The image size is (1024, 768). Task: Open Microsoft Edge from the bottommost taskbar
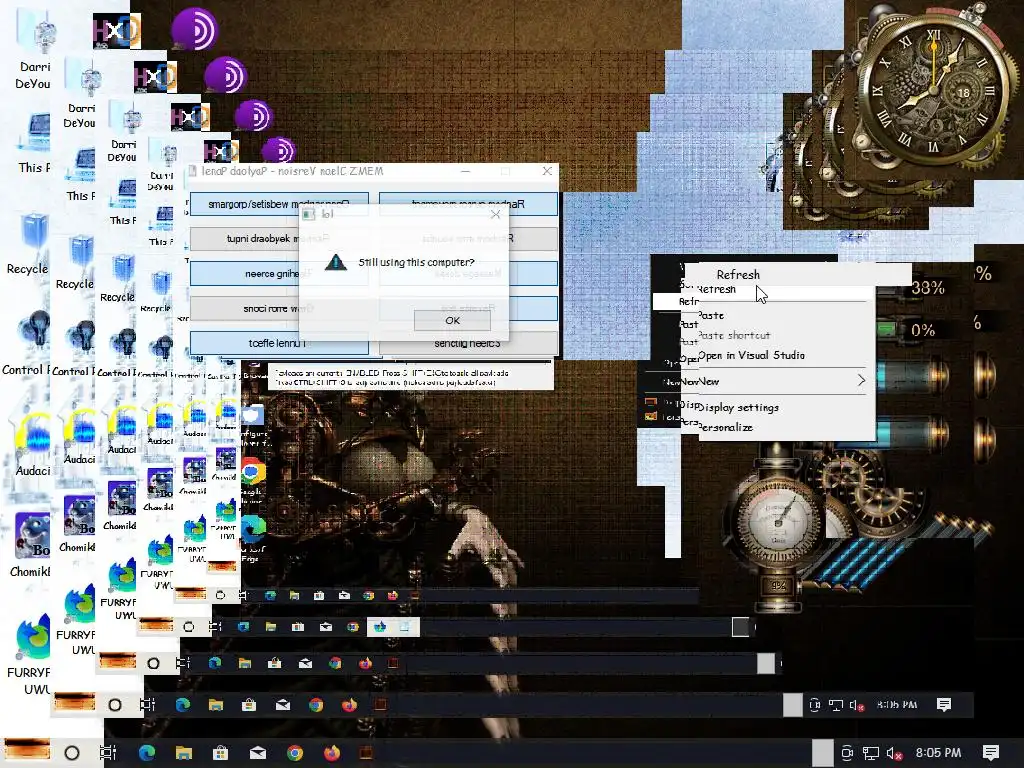tap(147, 753)
